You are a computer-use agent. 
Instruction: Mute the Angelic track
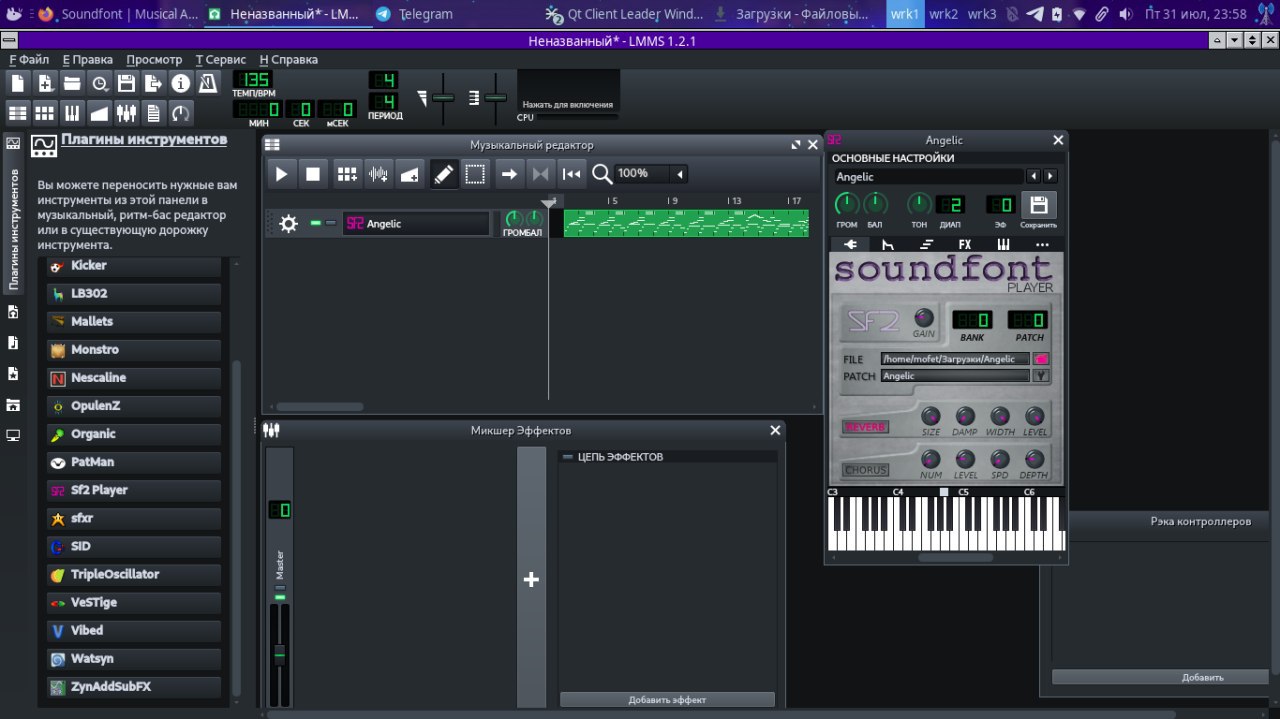click(316, 223)
